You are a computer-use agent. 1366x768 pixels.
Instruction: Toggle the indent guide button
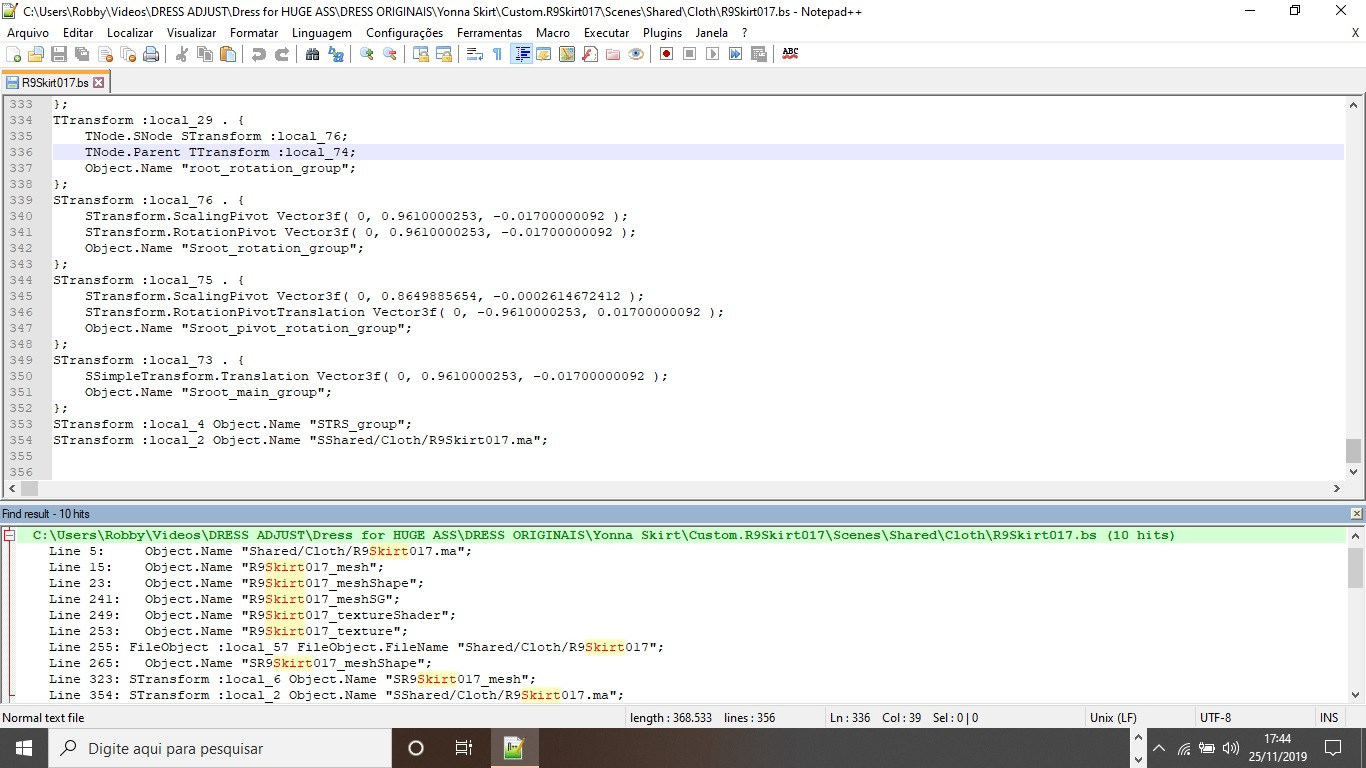[x=521, y=54]
